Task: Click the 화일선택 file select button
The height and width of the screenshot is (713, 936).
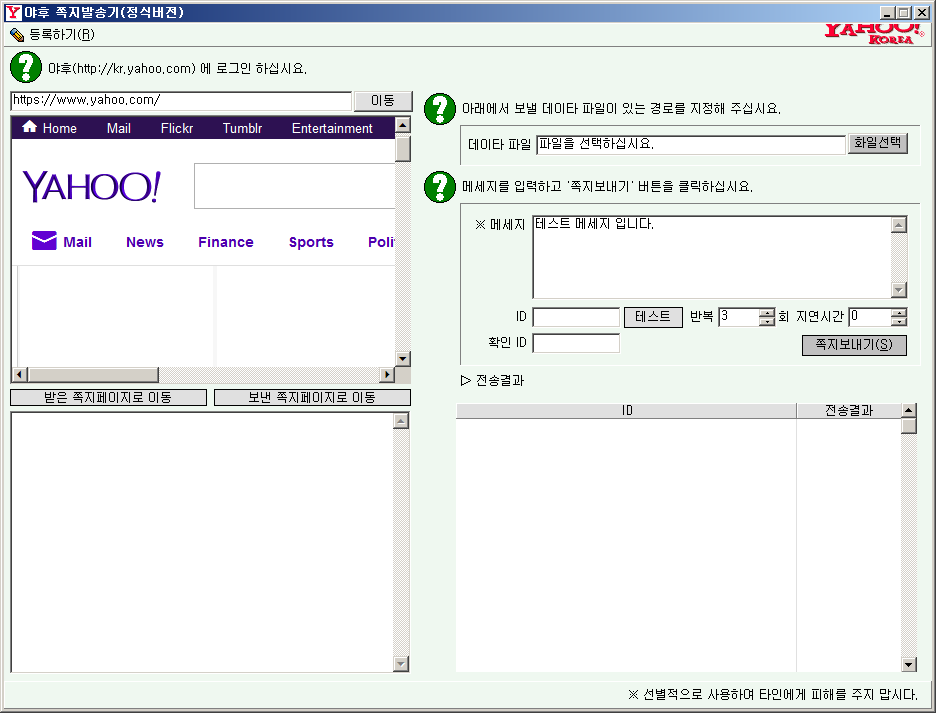Action: click(877, 143)
